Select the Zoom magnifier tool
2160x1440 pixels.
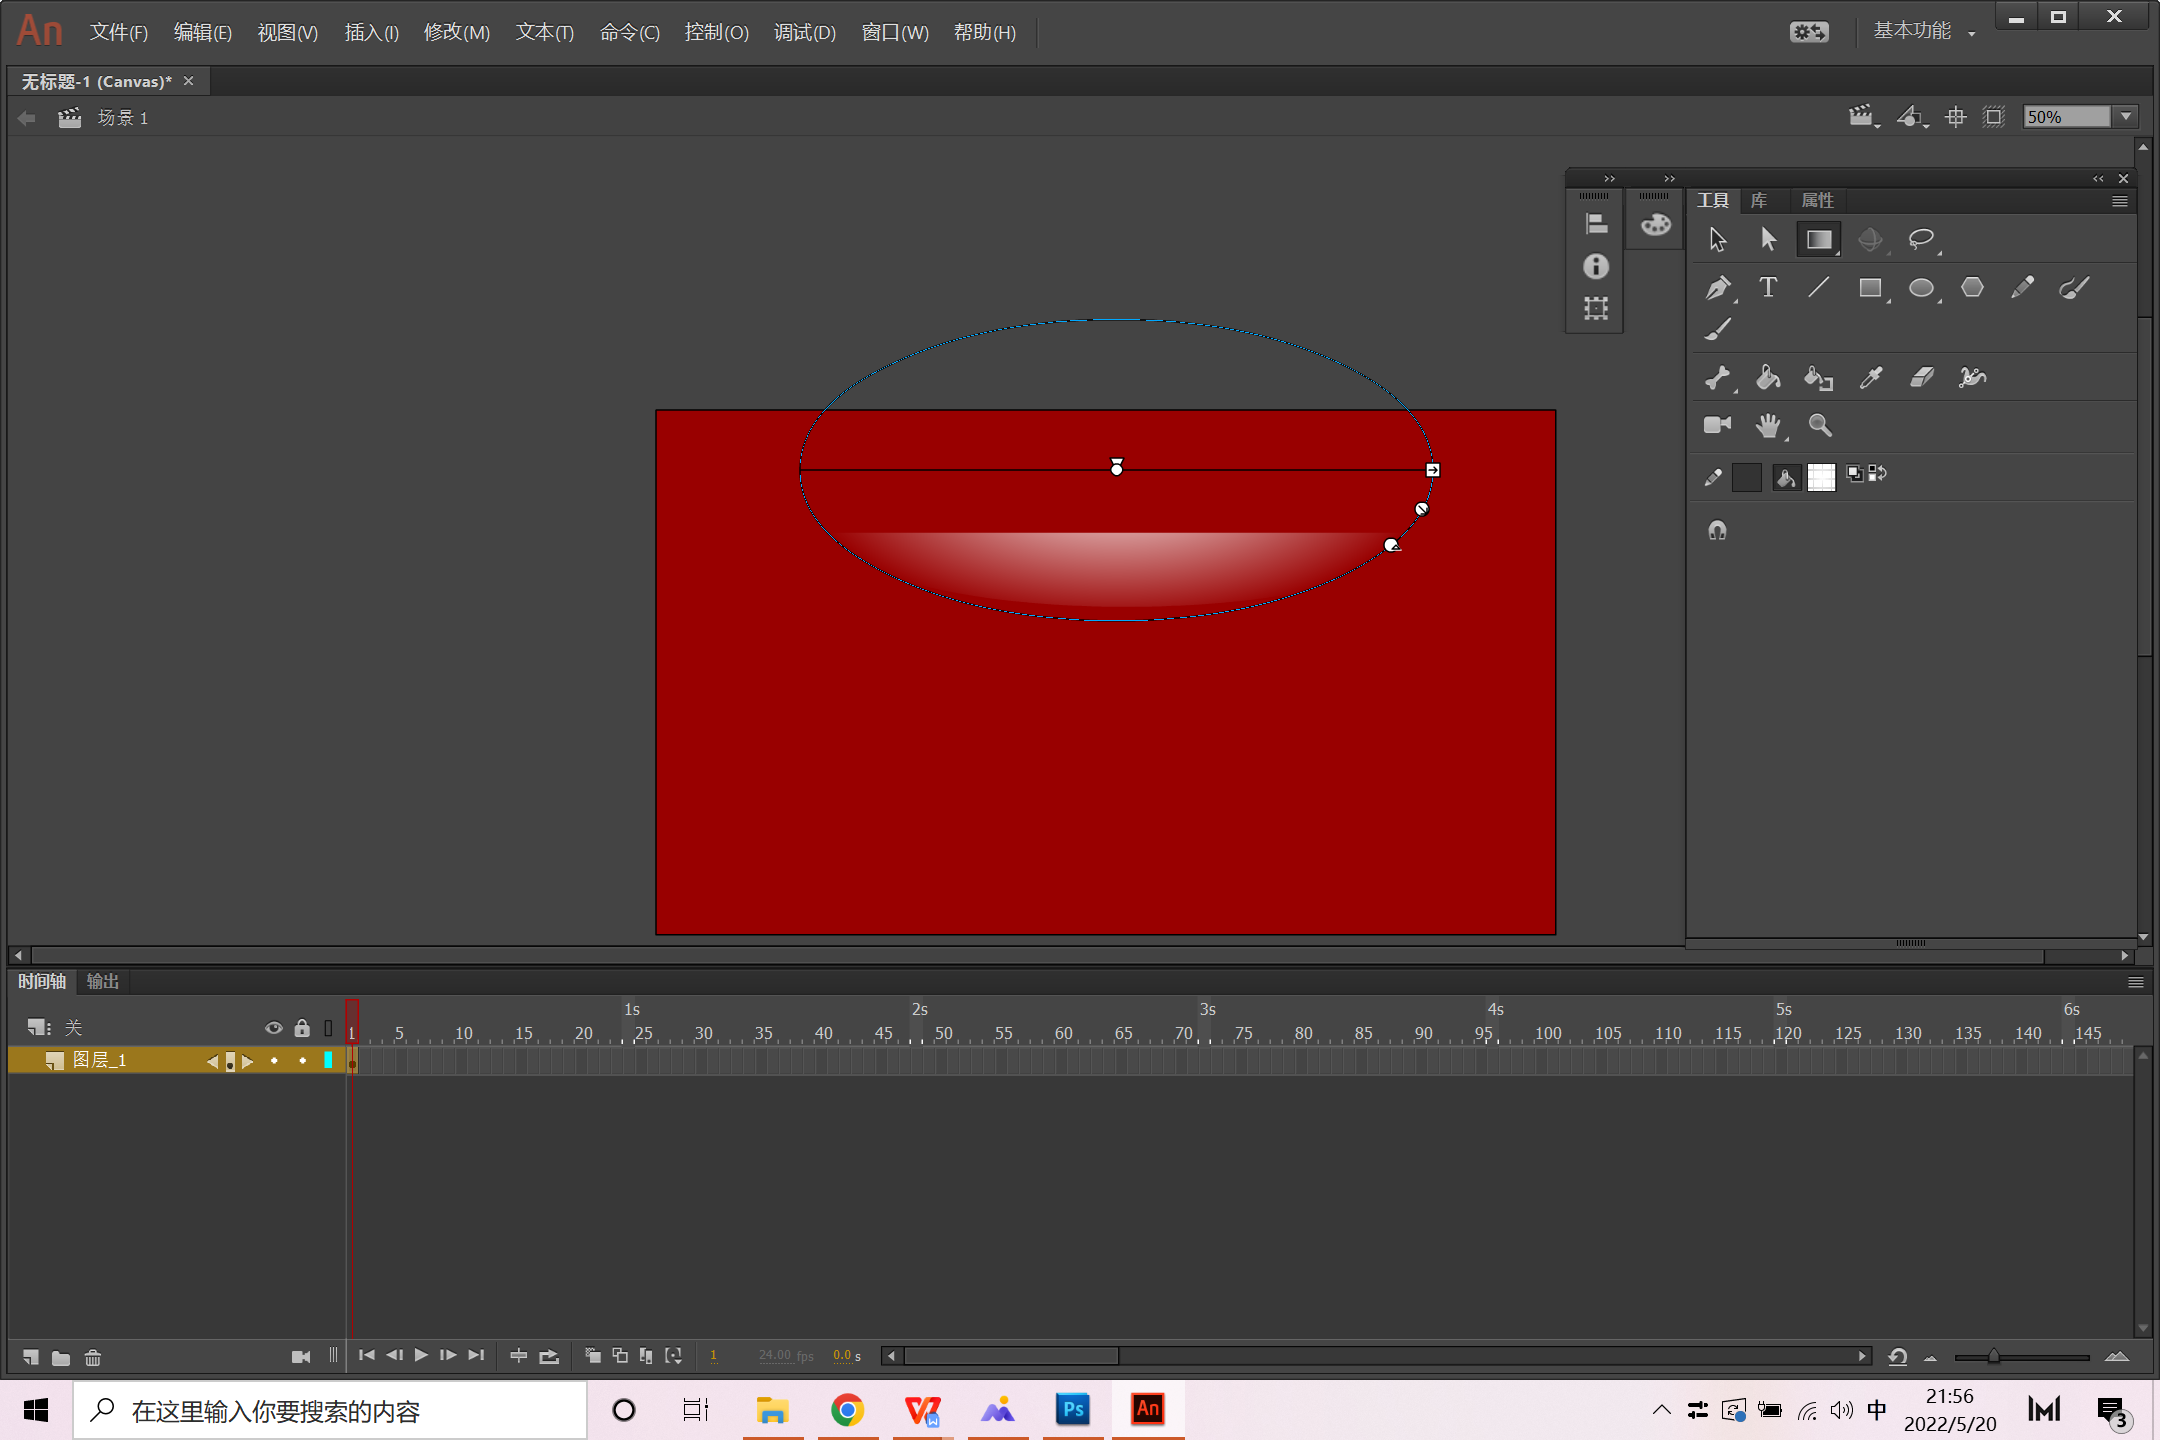(x=1820, y=425)
